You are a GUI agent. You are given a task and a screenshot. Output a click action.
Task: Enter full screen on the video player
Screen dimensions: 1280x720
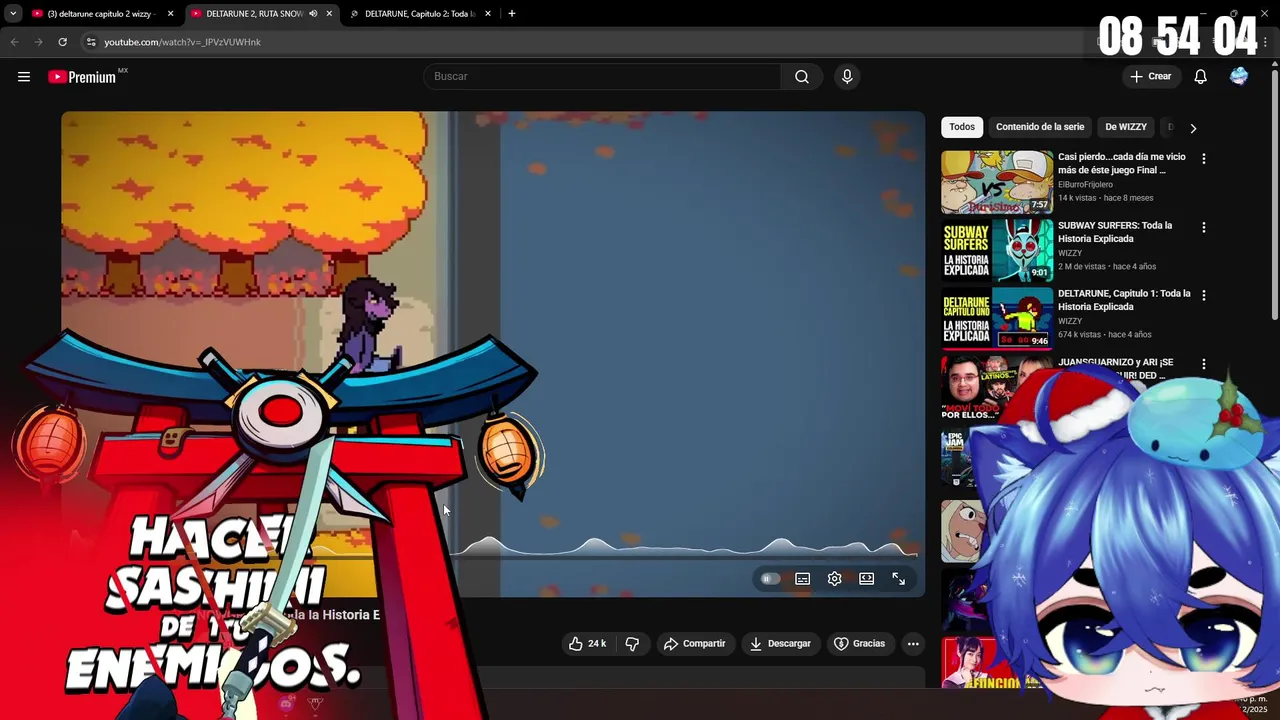898,578
